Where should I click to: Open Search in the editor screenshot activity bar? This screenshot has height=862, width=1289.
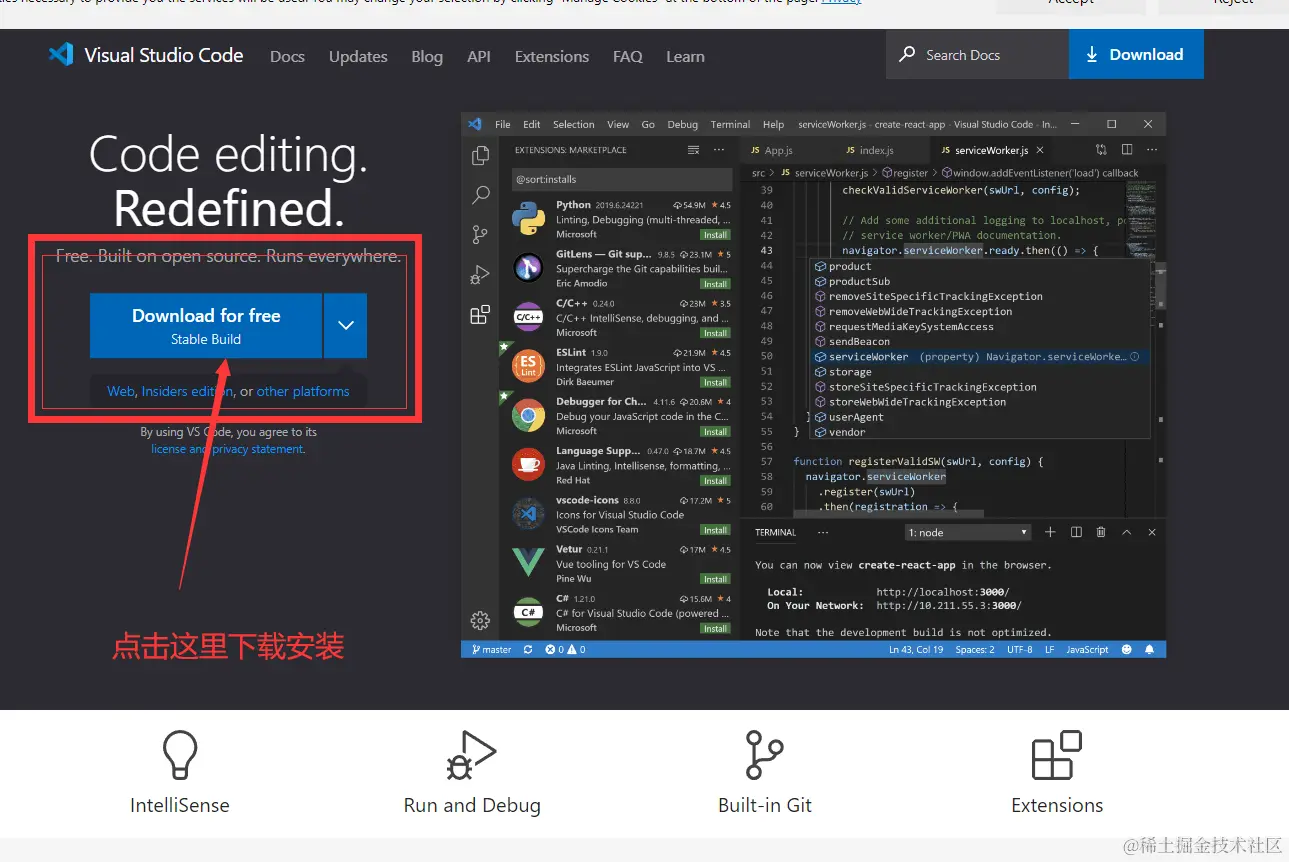click(481, 195)
